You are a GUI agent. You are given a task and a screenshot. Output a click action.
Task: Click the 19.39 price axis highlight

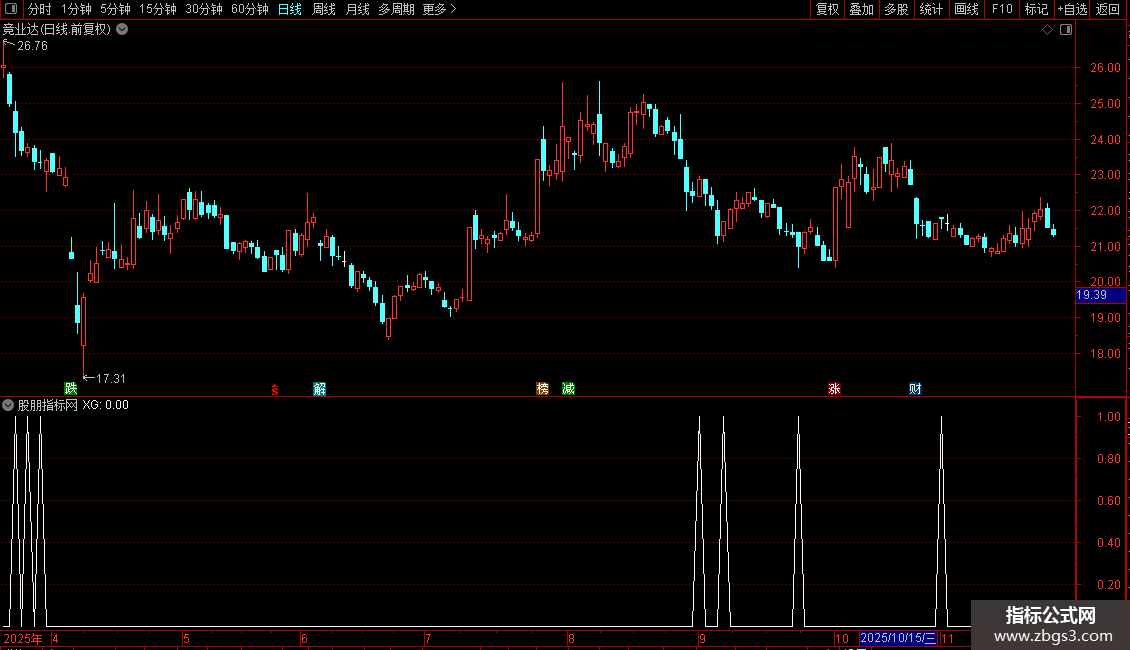pos(1100,295)
